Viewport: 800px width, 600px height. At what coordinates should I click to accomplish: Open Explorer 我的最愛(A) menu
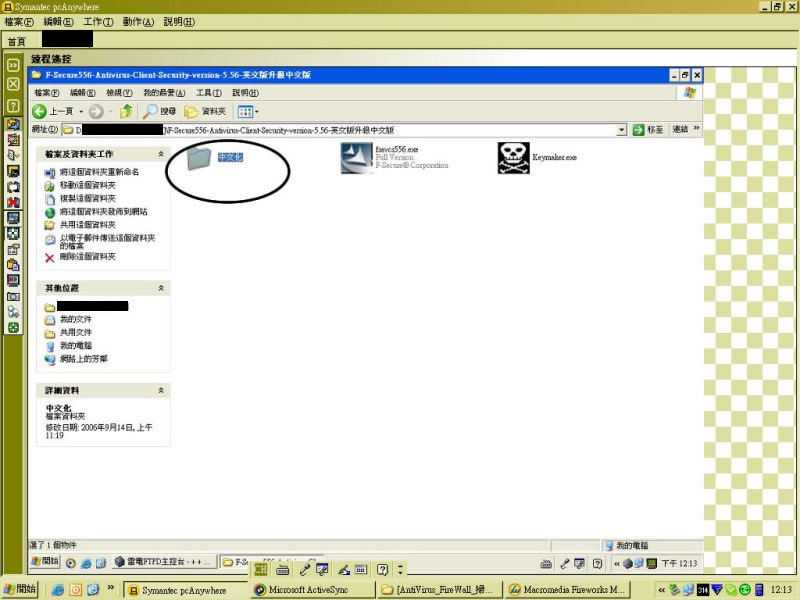(x=164, y=93)
